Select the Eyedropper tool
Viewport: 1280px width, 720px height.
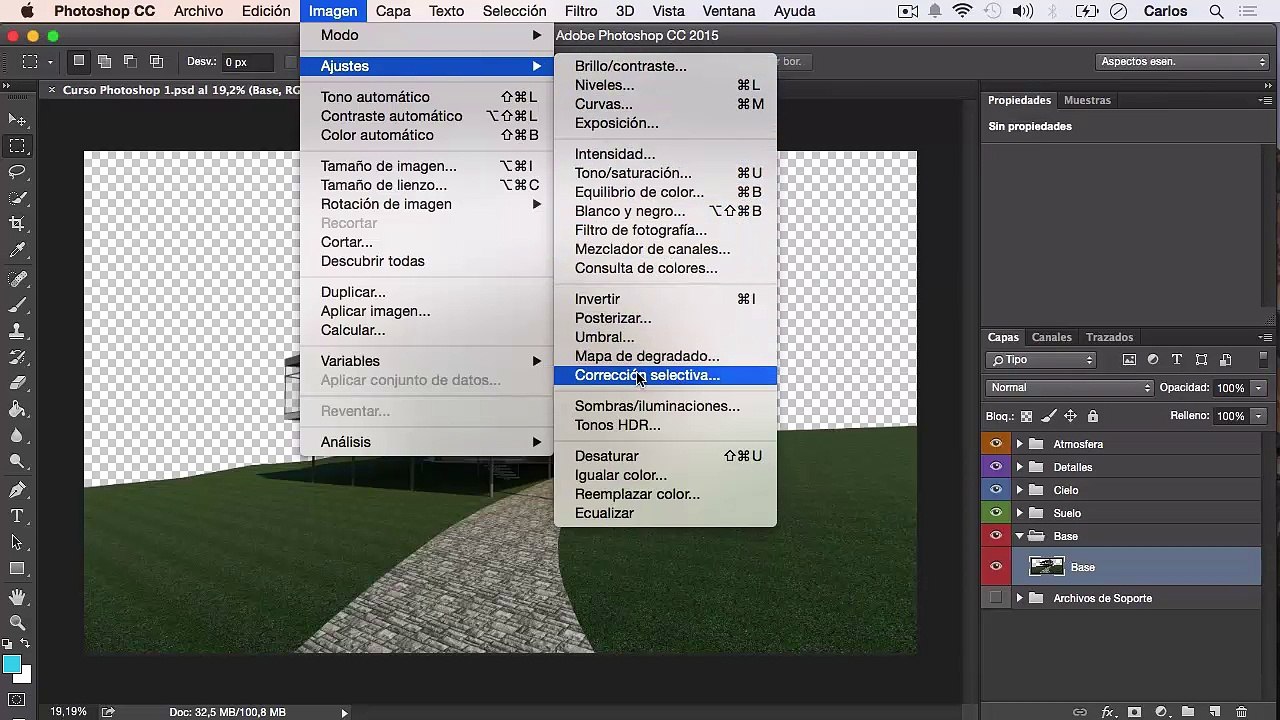(x=17, y=250)
